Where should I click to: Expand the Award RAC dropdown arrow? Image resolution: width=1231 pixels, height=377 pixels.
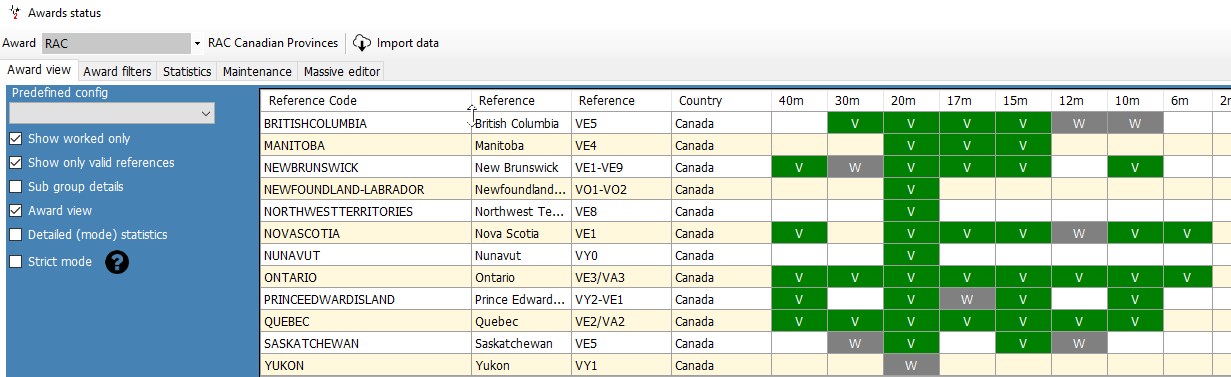point(197,44)
